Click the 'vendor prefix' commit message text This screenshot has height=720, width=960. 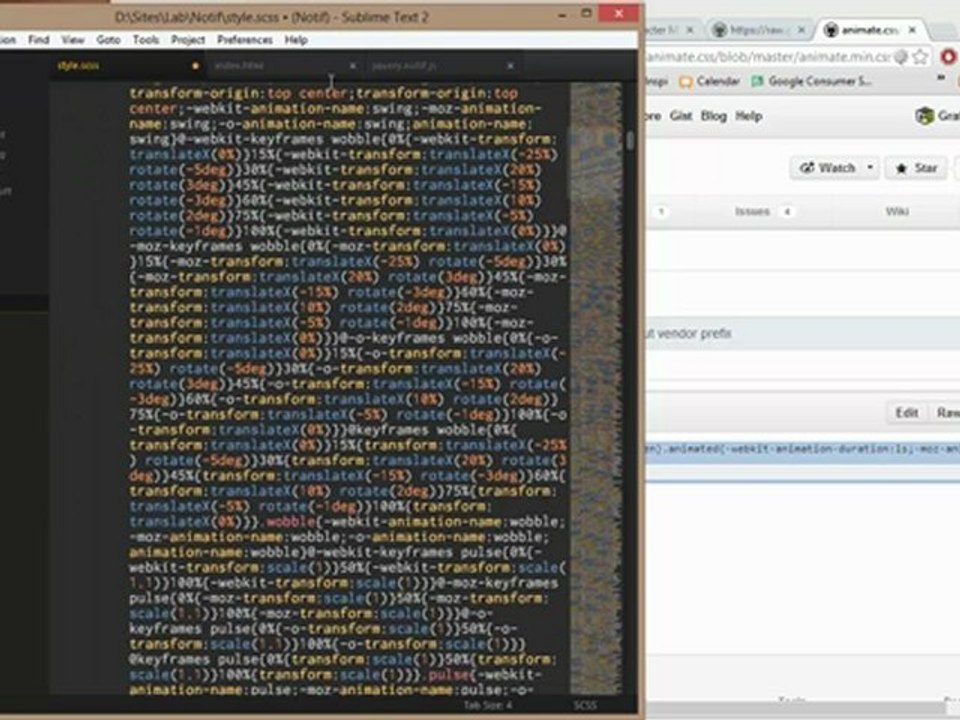pyautogui.click(x=694, y=334)
